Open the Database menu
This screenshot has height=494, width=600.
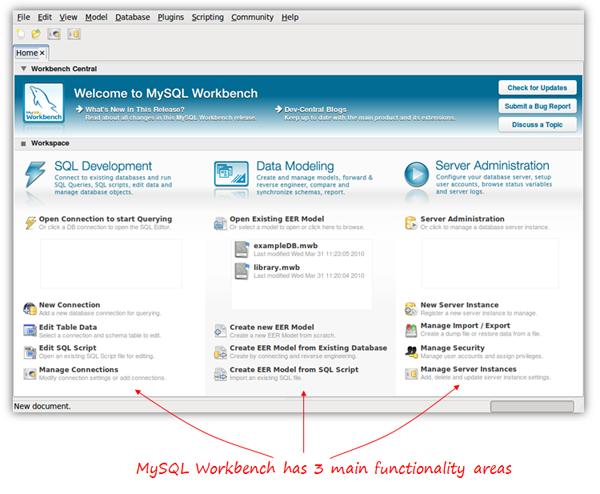click(132, 17)
